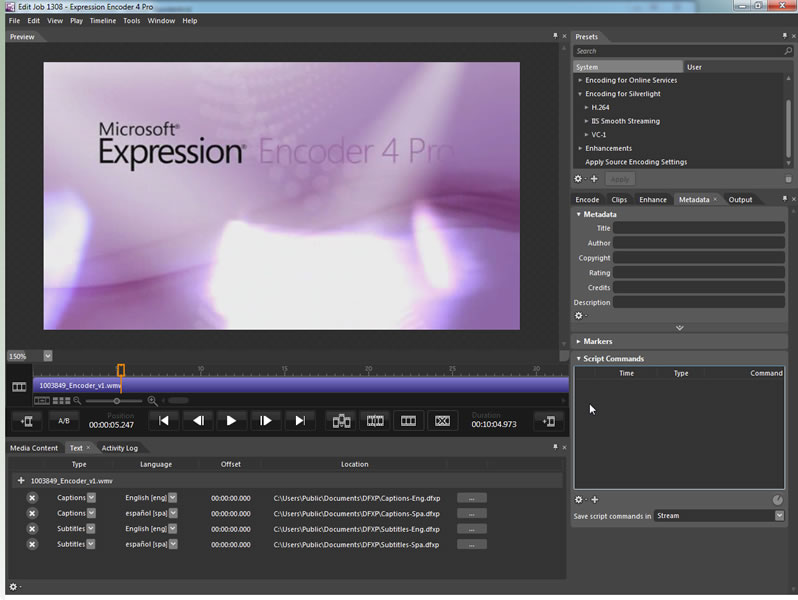Jump to the previous item start
Image resolution: width=798 pixels, height=600 pixels.
coord(163,421)
